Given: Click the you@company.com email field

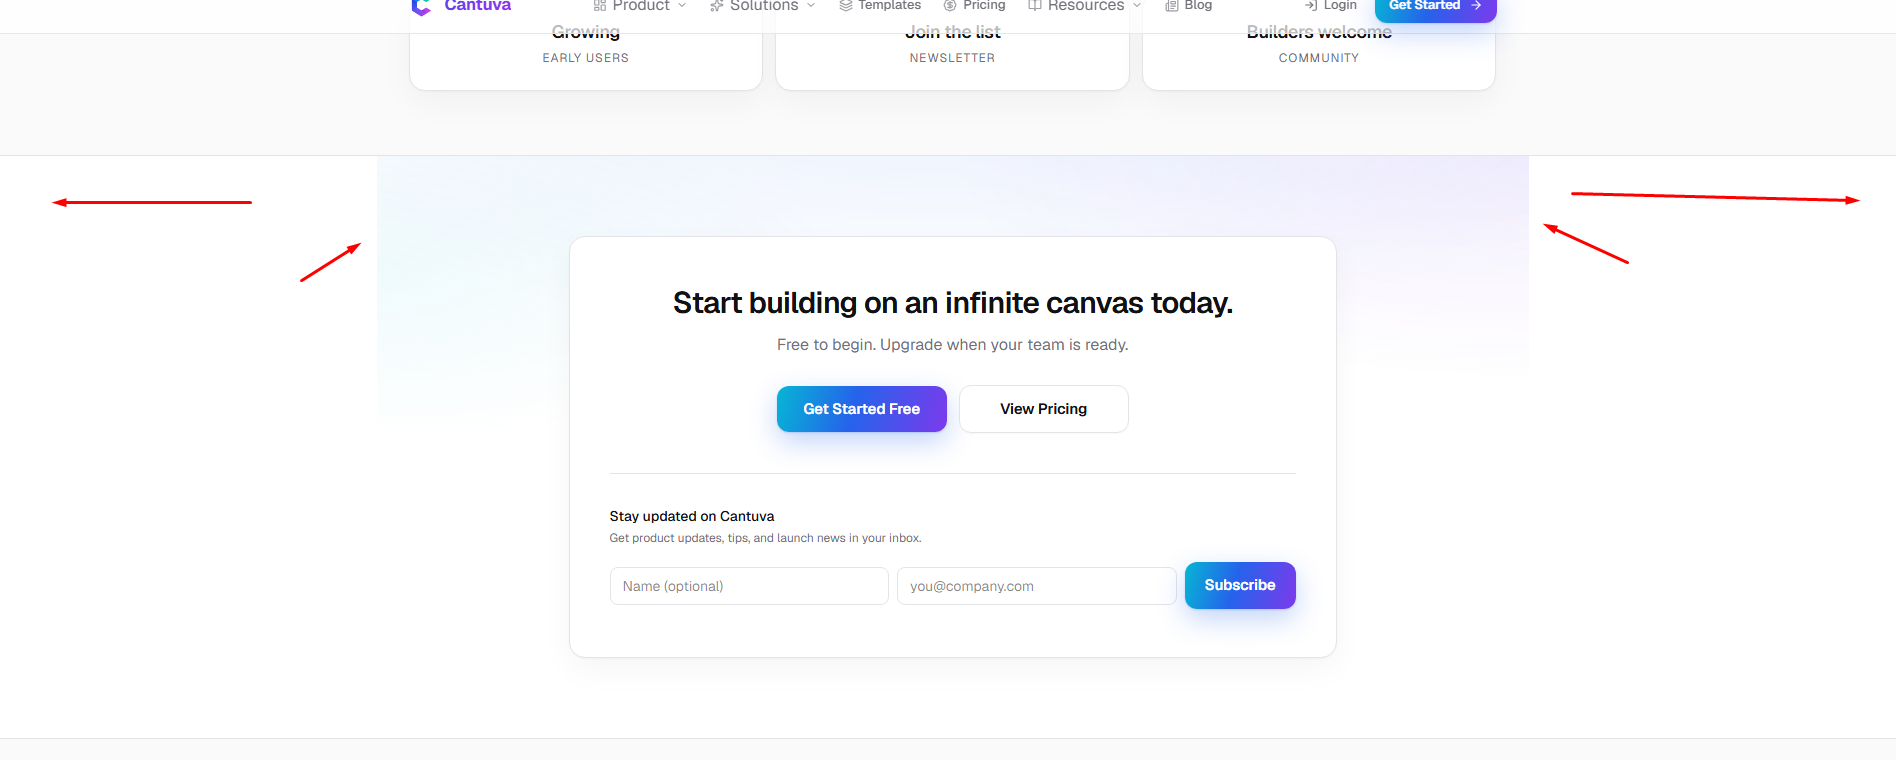Looking at the screenshot, I should [x=1036, y=586].
